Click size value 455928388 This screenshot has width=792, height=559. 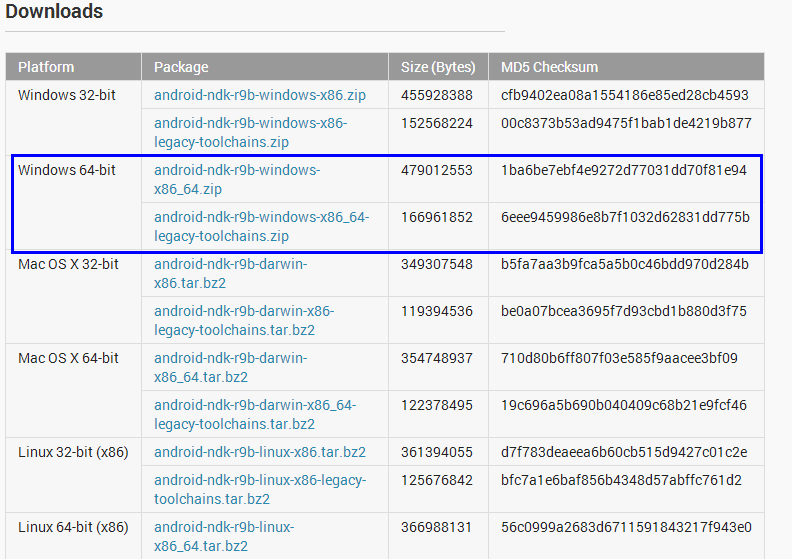click(x=437, y=95)
